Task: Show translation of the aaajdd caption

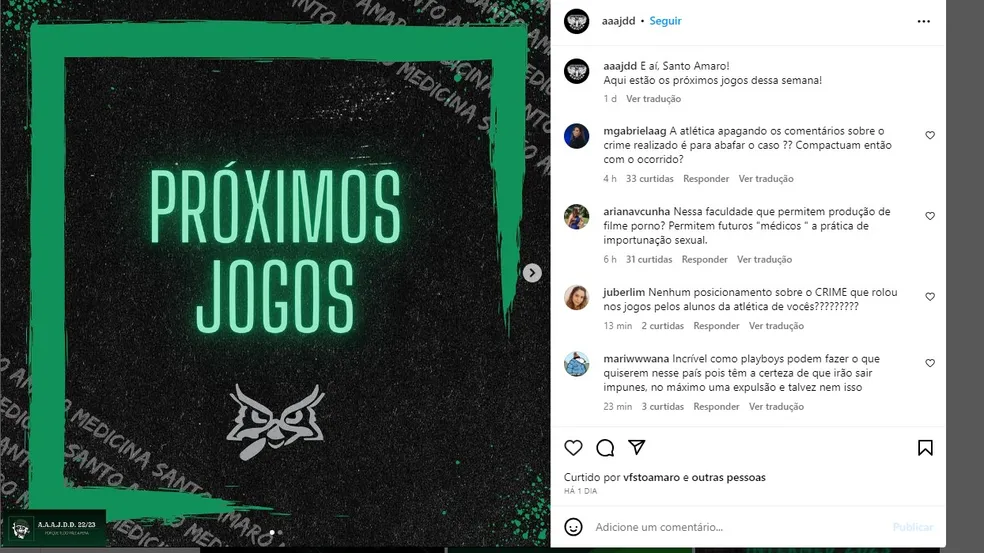Action: point(653,99)
